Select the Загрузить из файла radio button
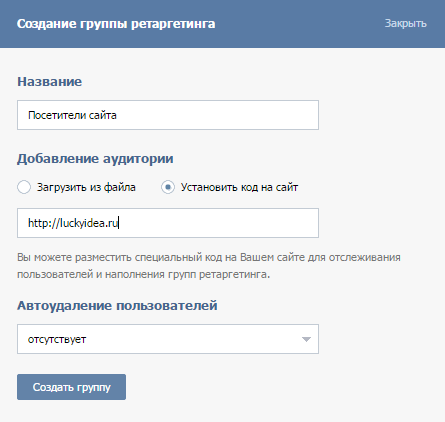The image size is (445, 422). 24,187
